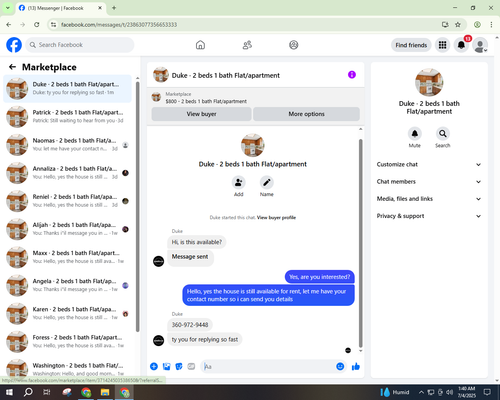Open the Windows notification center icon
Viewport: 500px width, 400px height.
487,392
